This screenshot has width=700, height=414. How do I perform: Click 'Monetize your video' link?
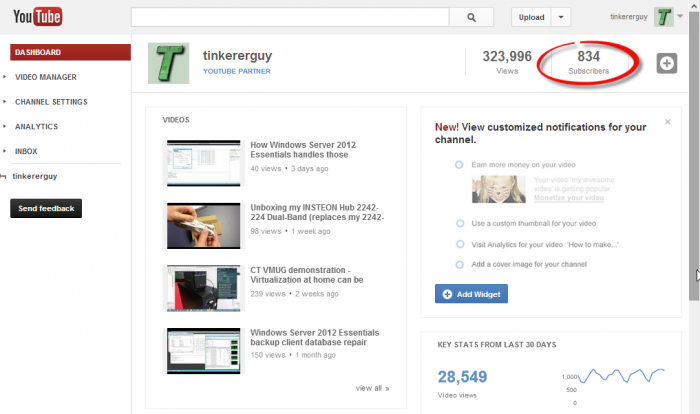[569, 198]
